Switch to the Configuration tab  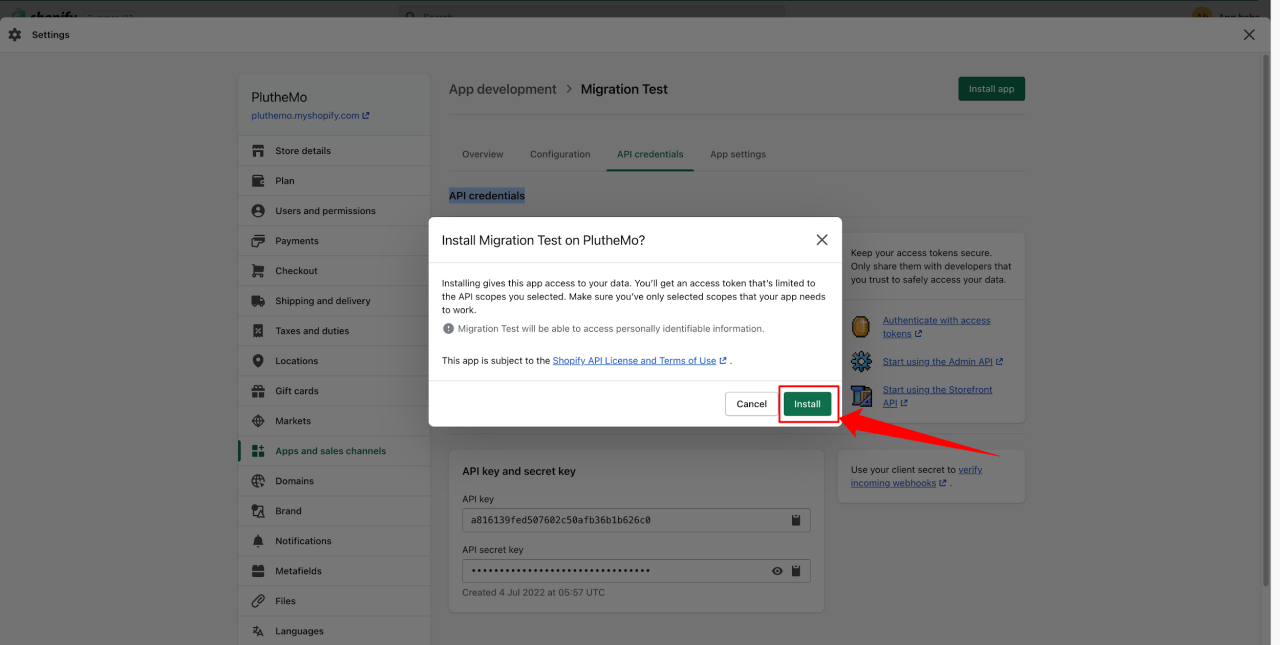pyautogui.click(x=560, y=154)
